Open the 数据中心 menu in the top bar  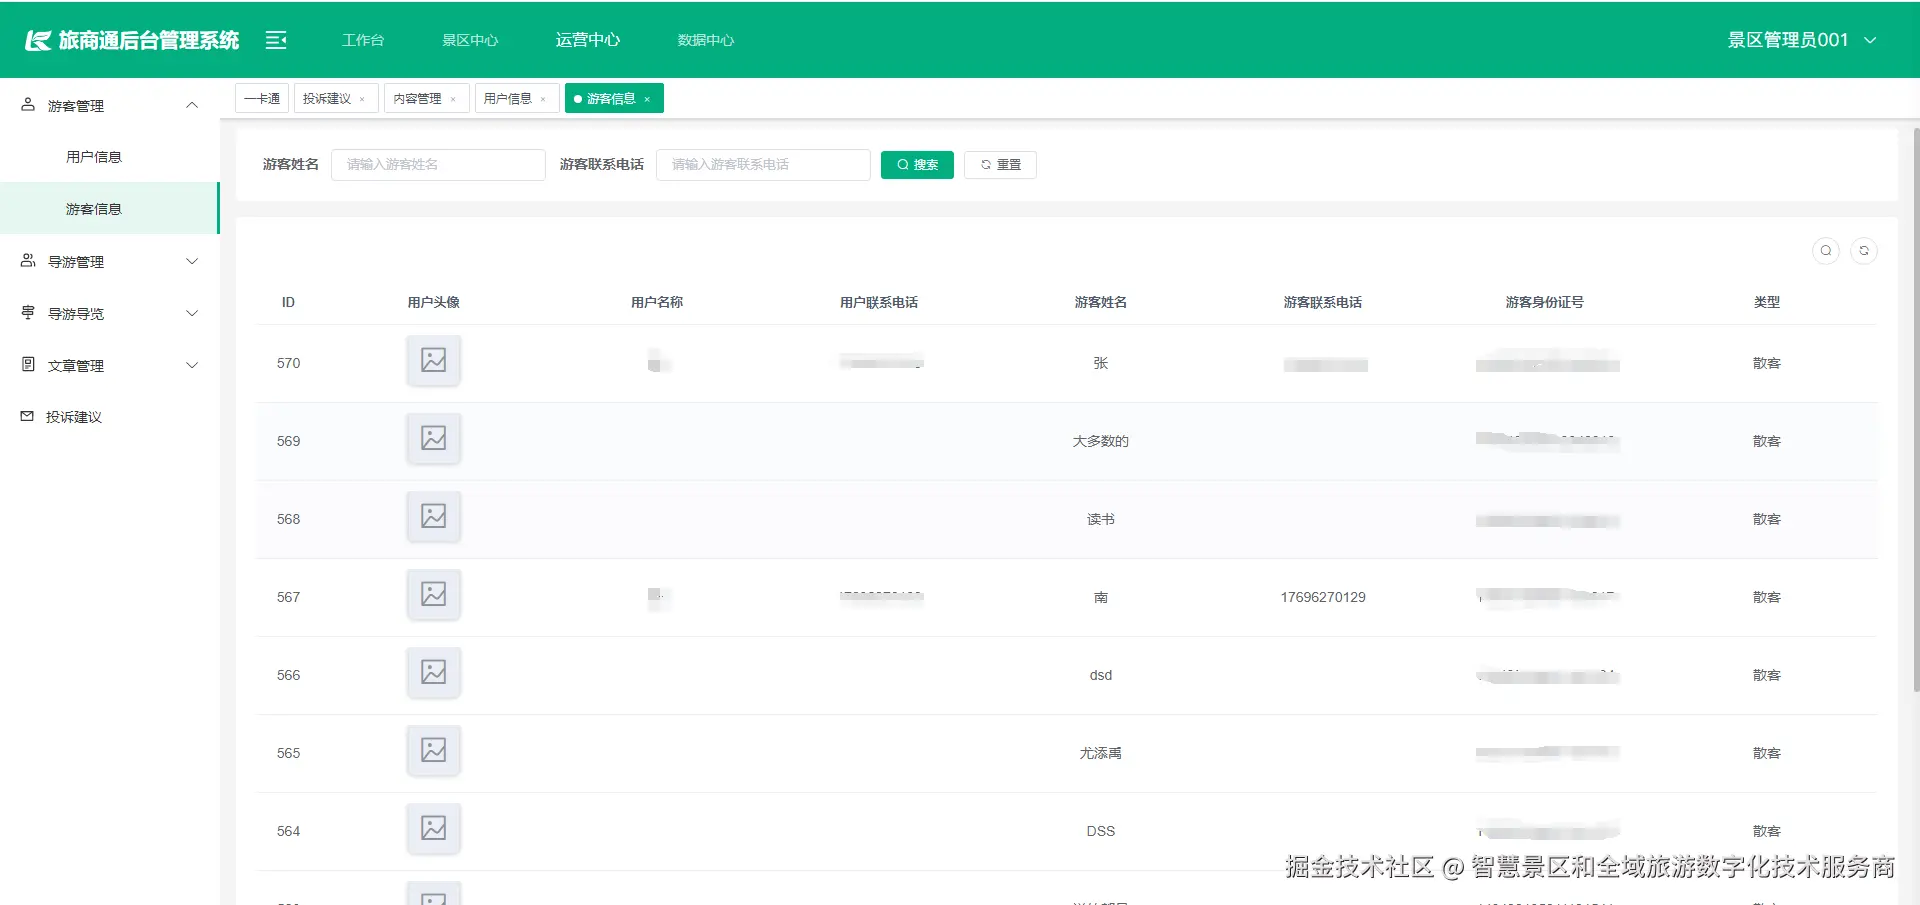[705, 40]
